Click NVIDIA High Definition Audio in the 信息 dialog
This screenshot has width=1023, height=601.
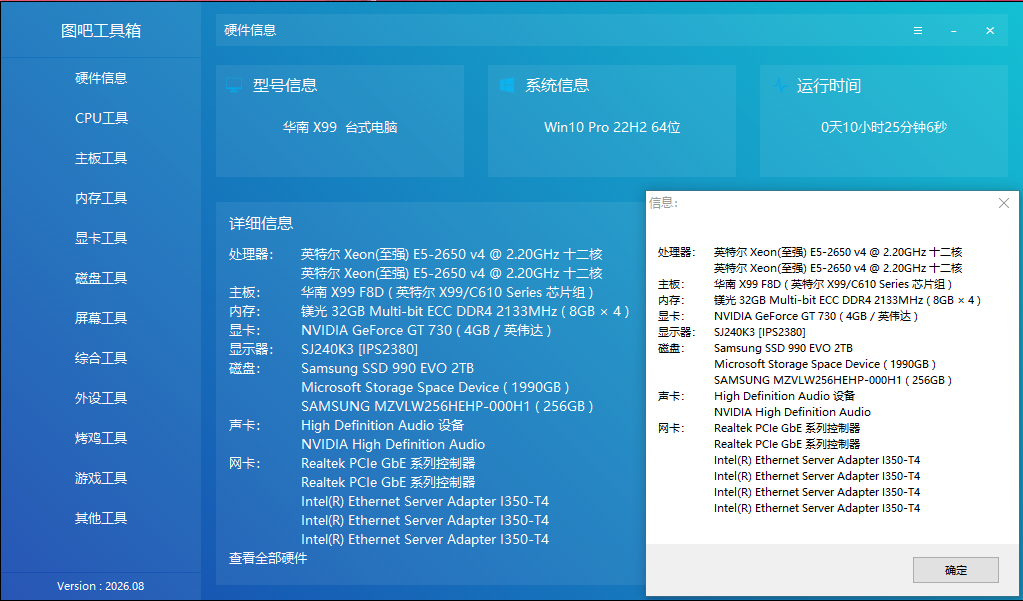click(x=792, y=412)
